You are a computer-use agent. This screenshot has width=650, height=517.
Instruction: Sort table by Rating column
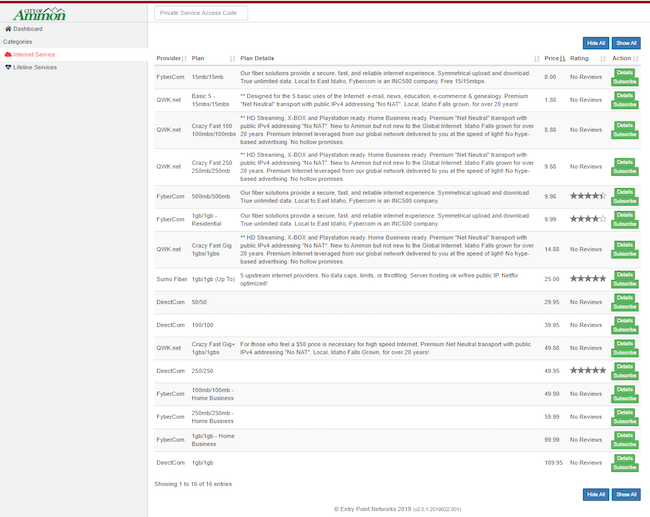[x=581, y=59]
